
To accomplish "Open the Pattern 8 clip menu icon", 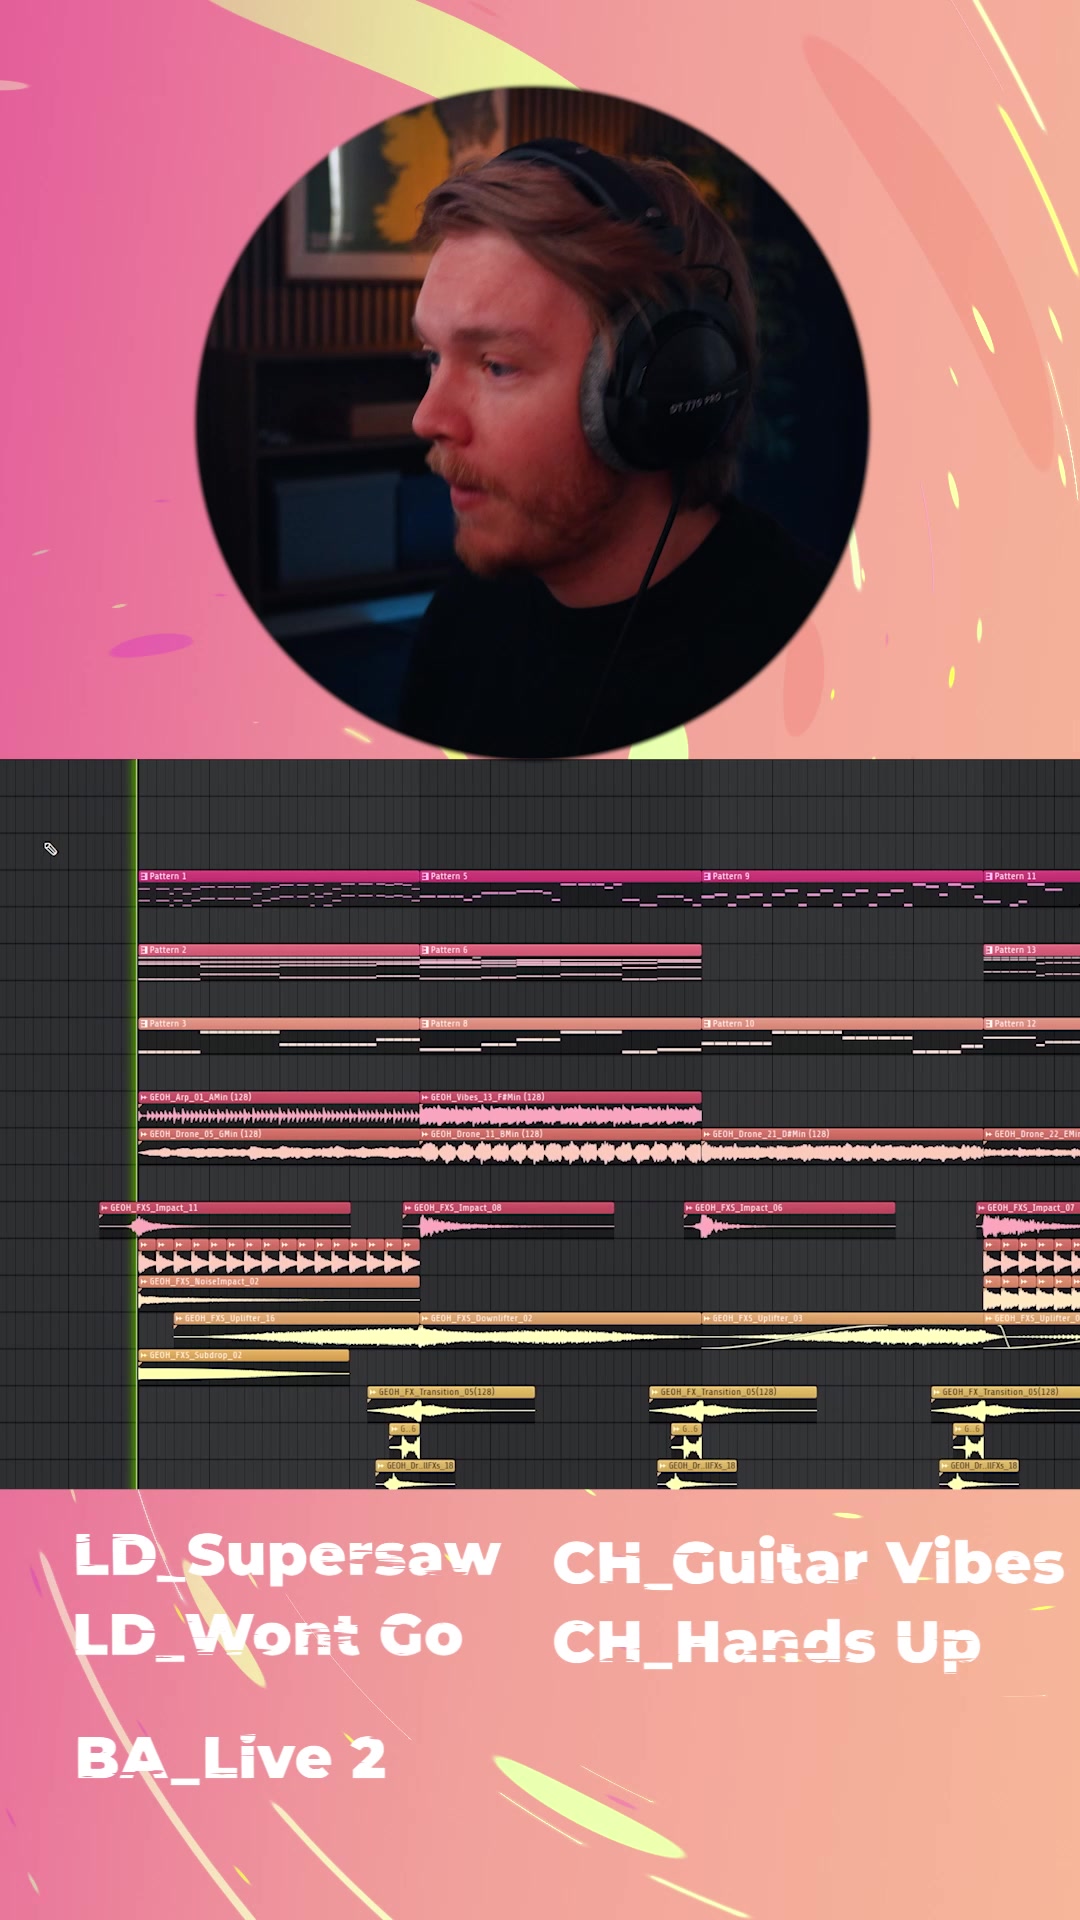I will 425,1024.
